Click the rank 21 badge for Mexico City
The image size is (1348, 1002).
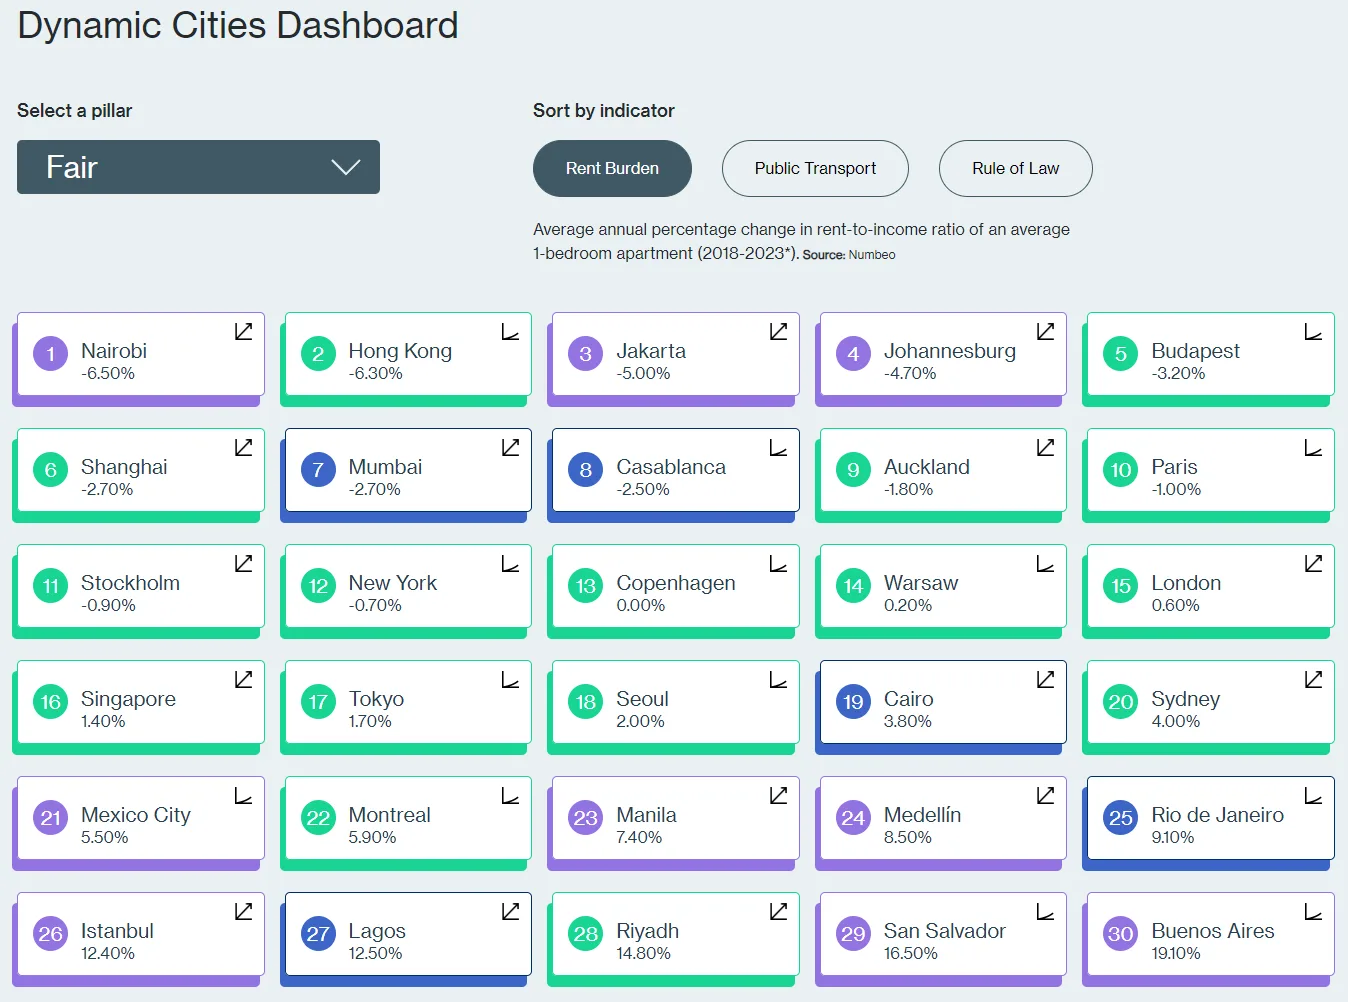51,818
